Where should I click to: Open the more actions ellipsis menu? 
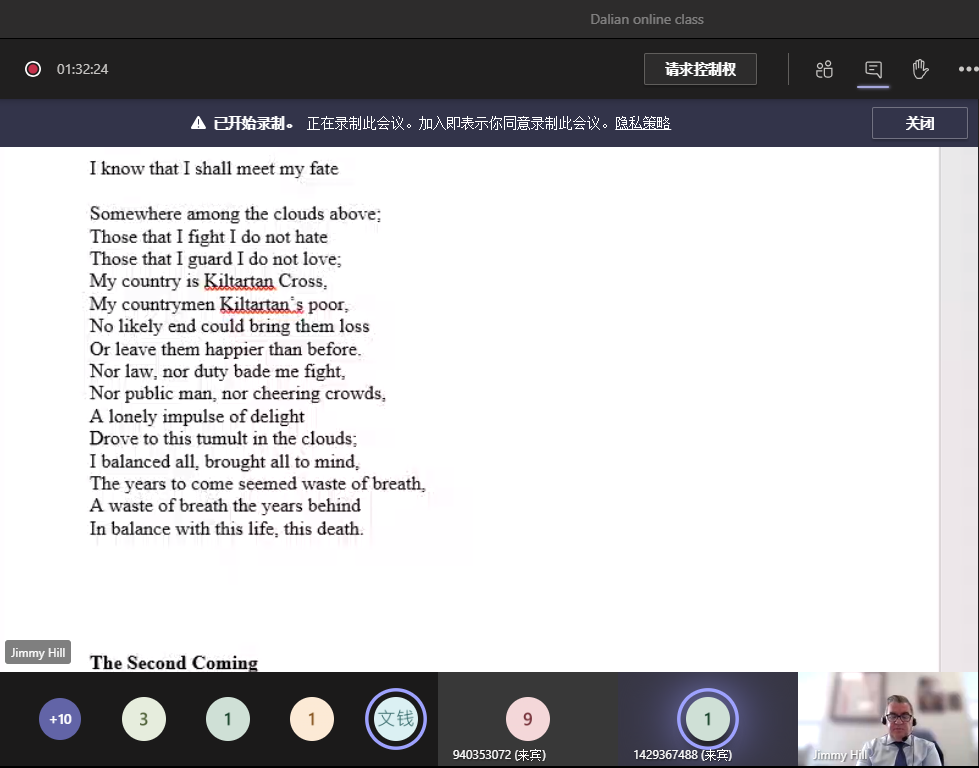pos(966,69)
